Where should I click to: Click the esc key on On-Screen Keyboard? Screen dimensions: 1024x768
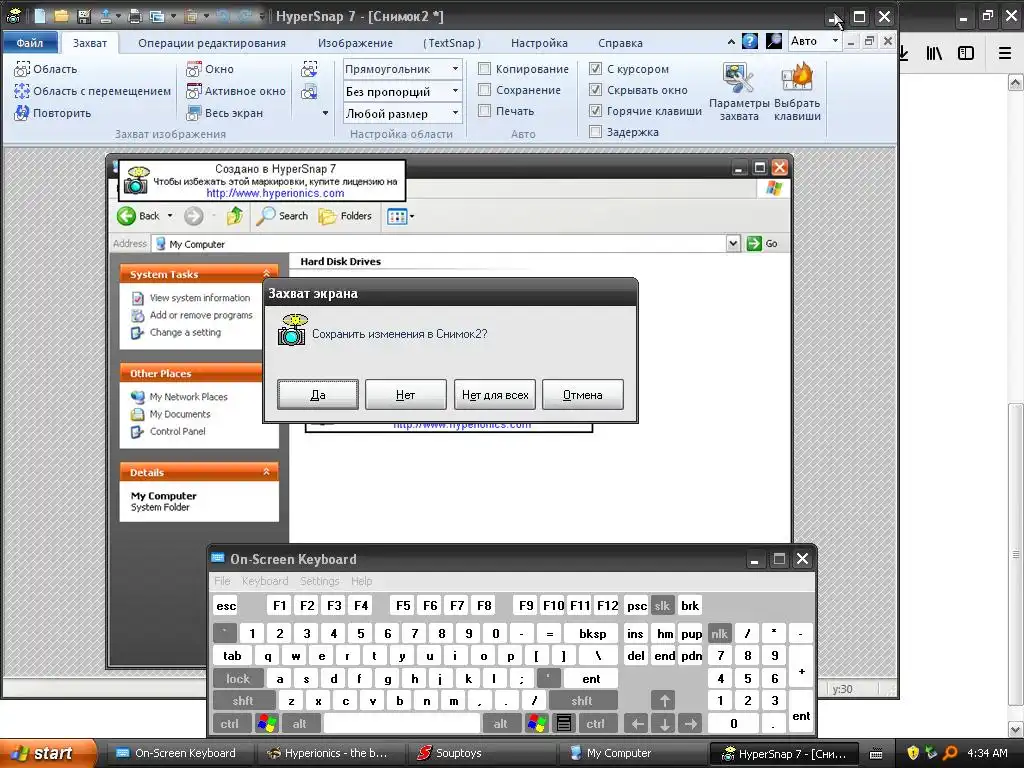[226, 605]
